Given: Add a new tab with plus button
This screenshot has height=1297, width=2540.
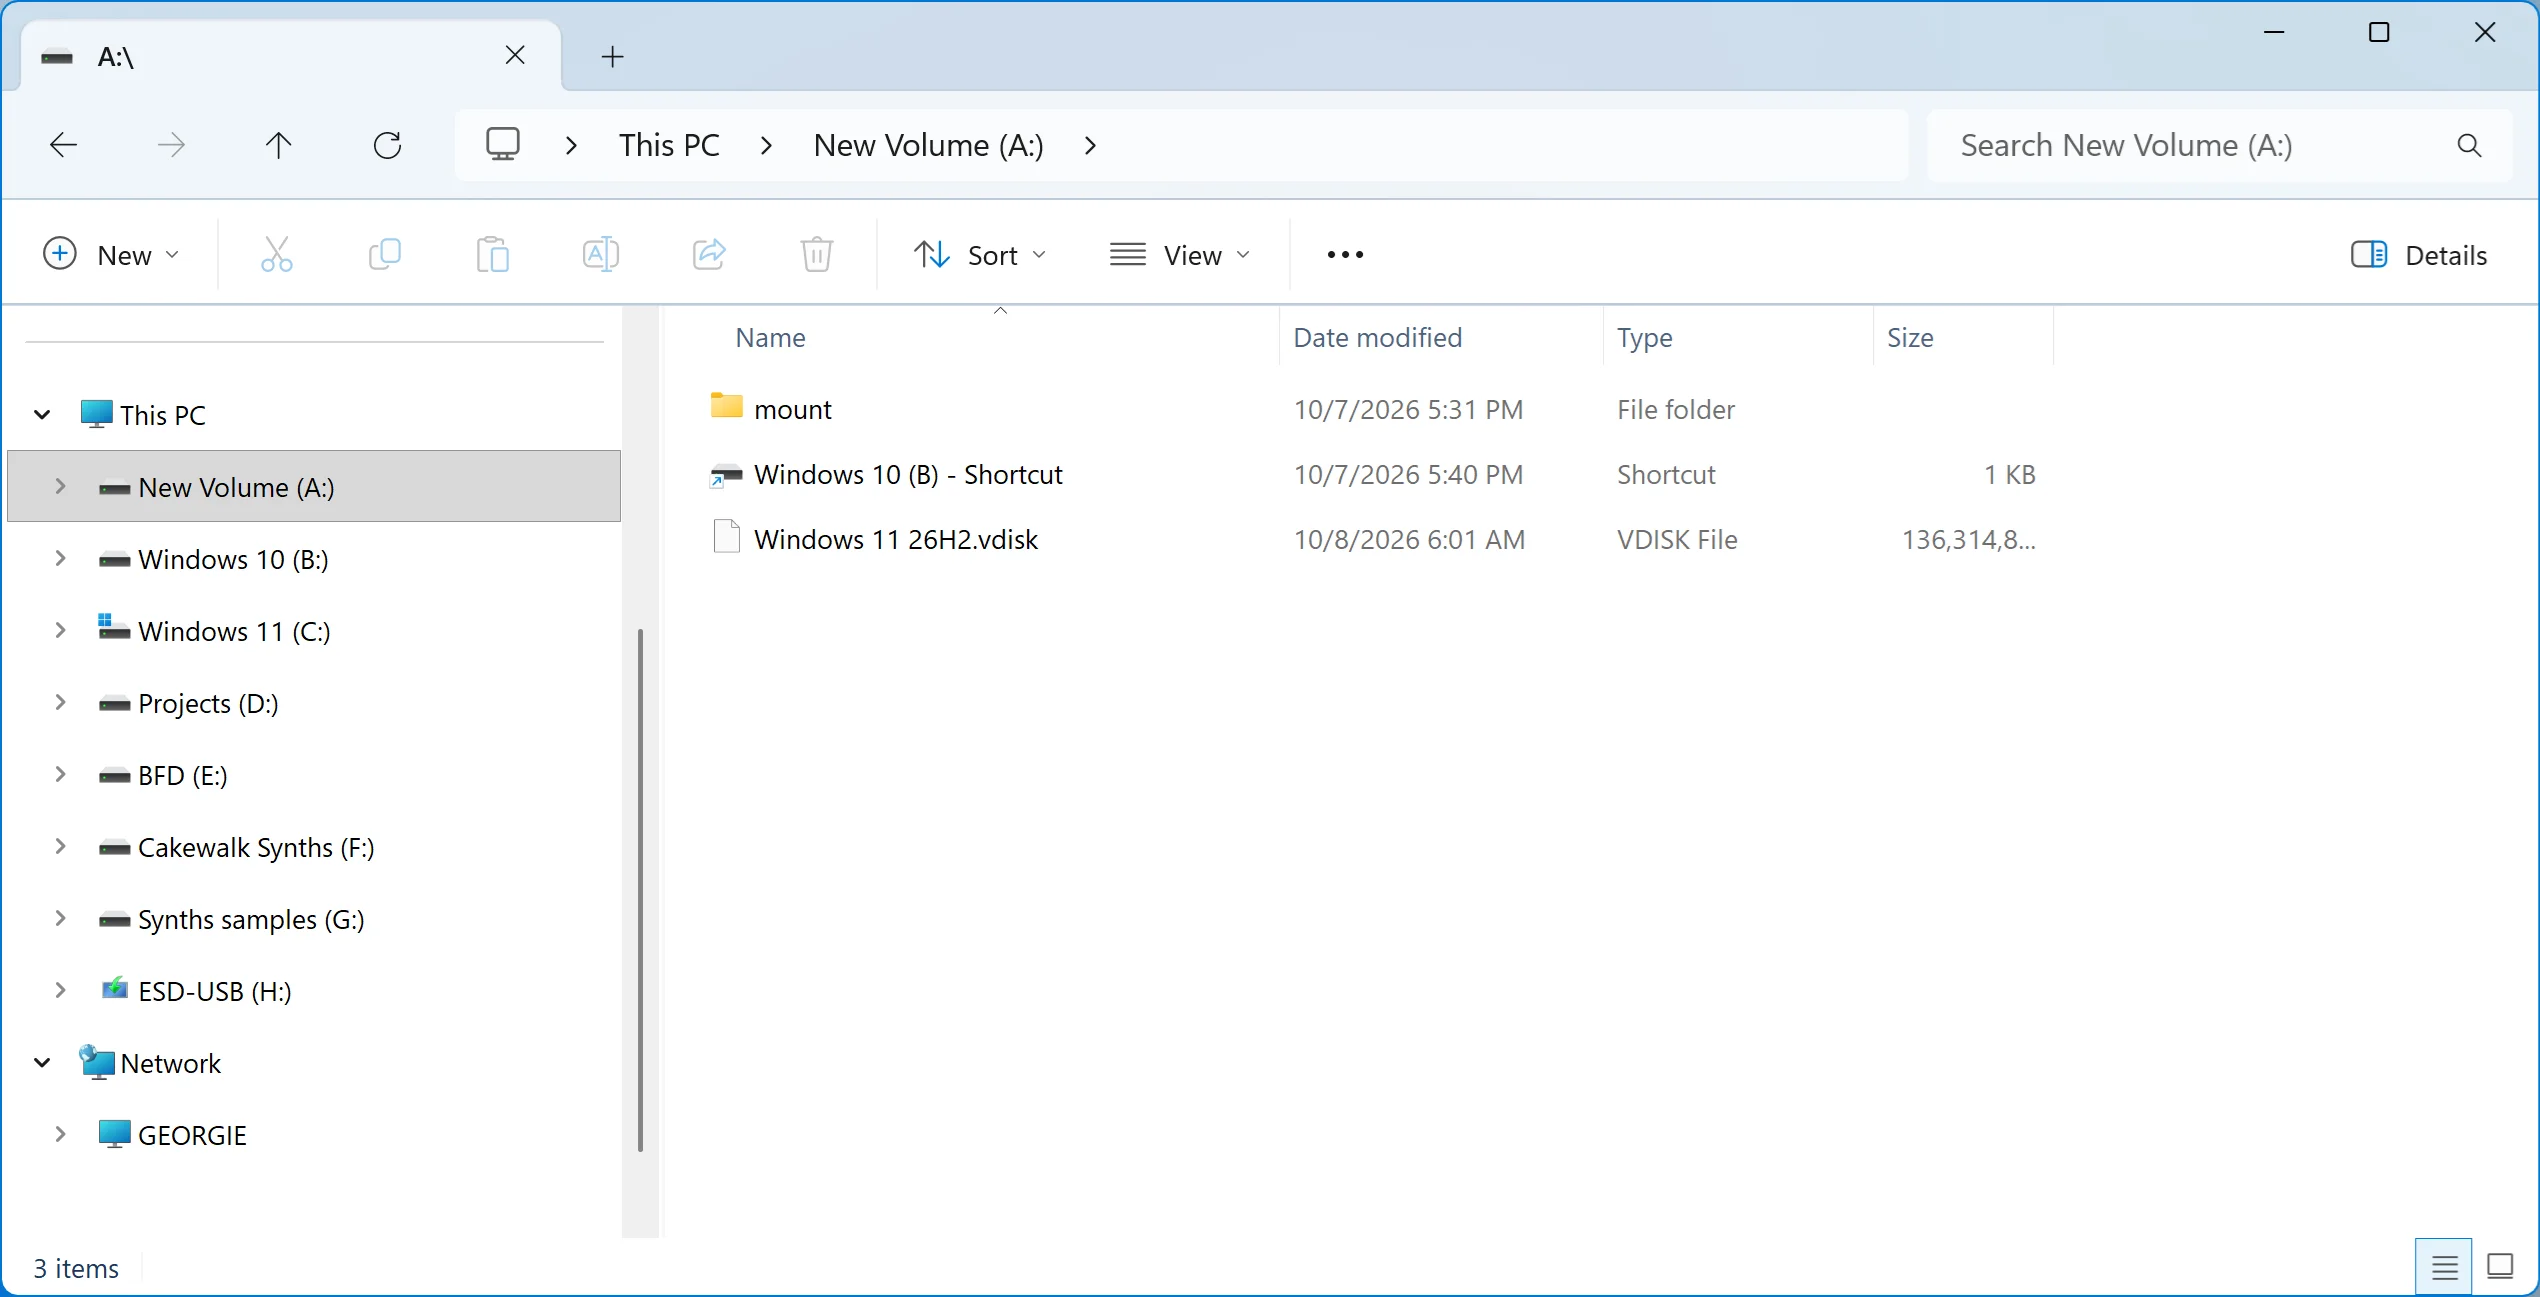Looking at the screenshot, I should (613, 57).
